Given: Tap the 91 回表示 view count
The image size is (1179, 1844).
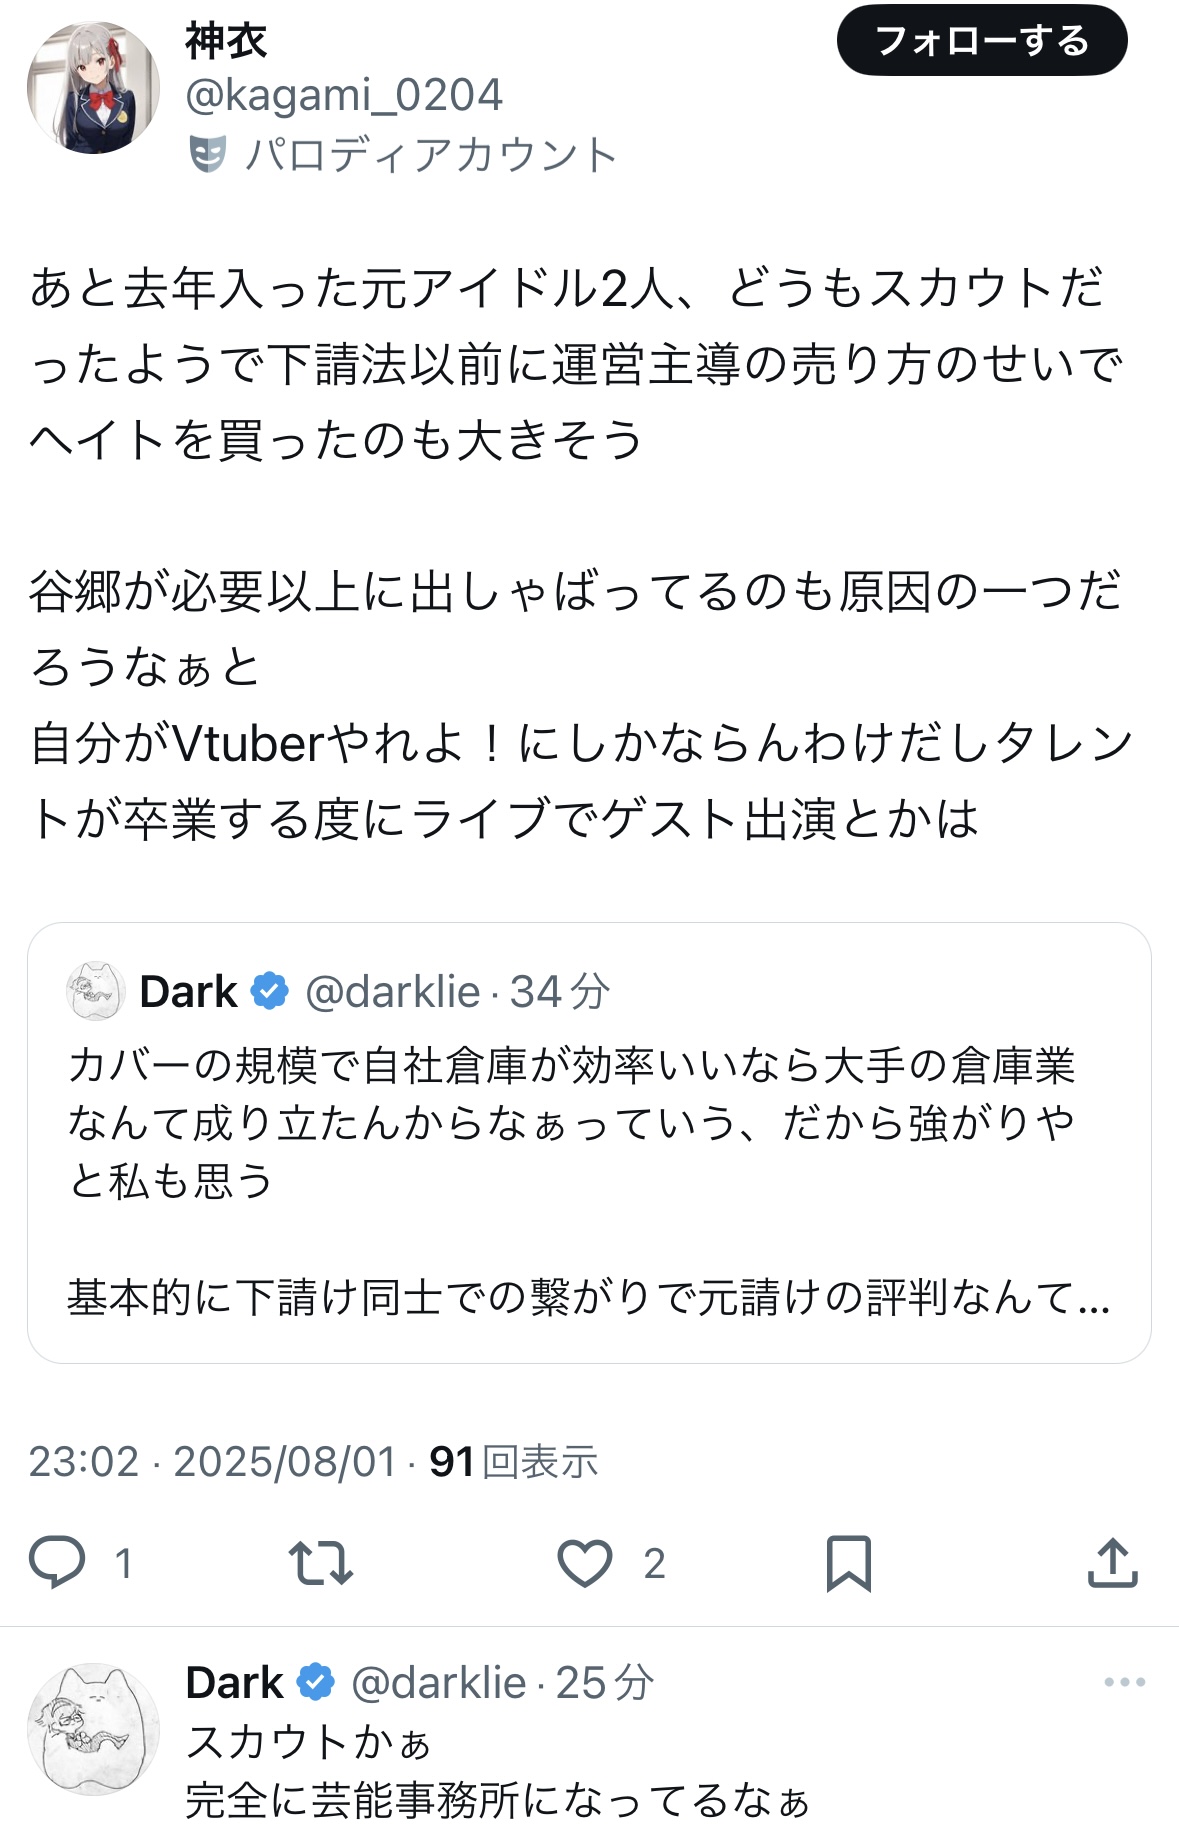Looking at the screenshot, I should (513, 1462).
